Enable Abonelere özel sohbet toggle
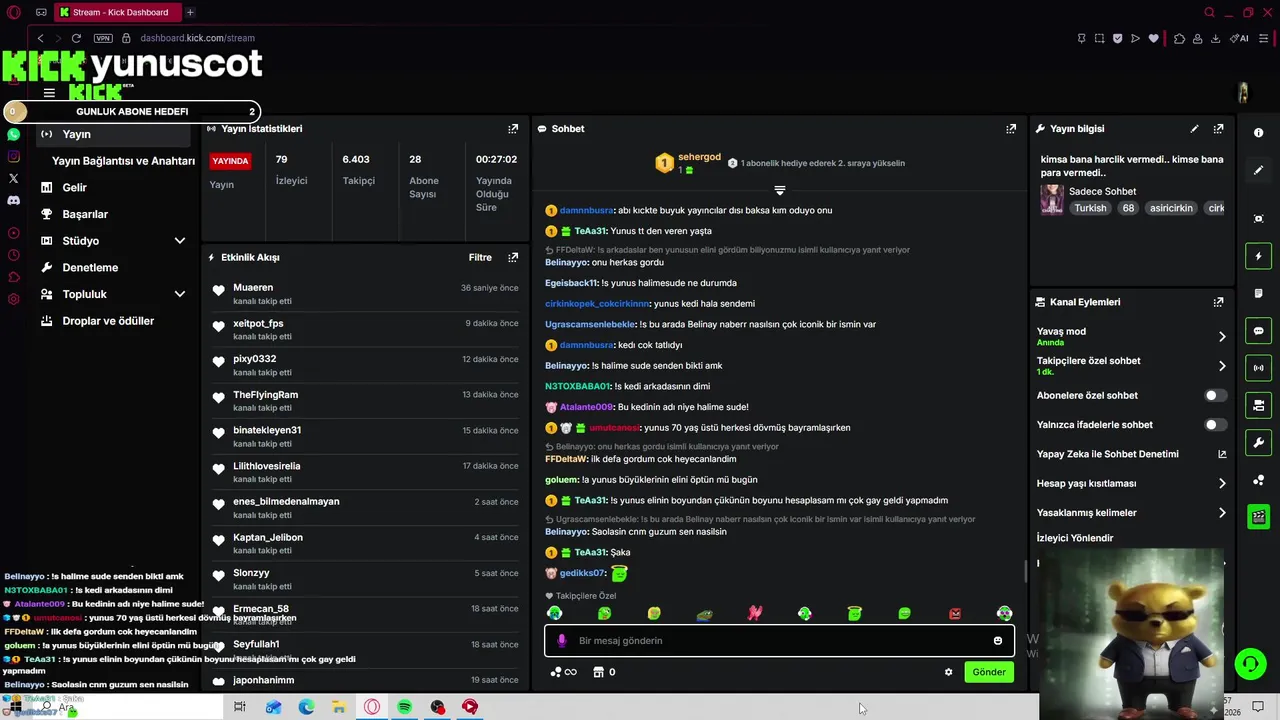The height and width of the screenshot is (720, 1280). (1215, 395)
